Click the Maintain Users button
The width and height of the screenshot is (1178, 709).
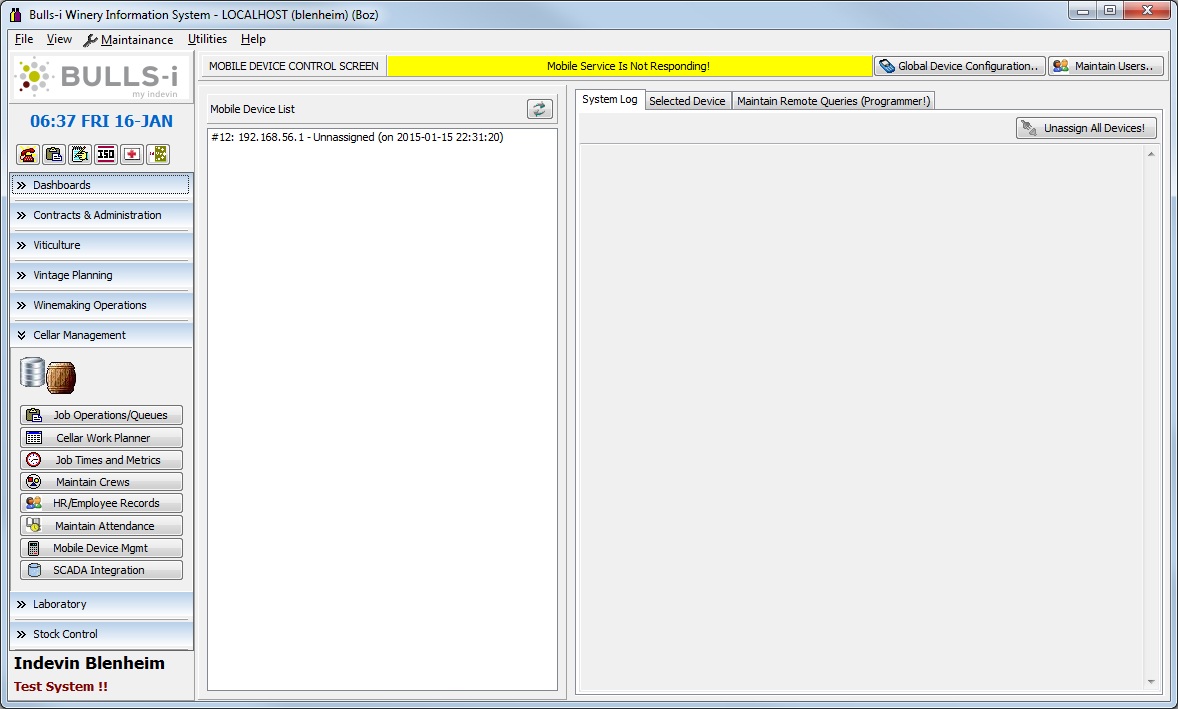[x=1106, y=66]
